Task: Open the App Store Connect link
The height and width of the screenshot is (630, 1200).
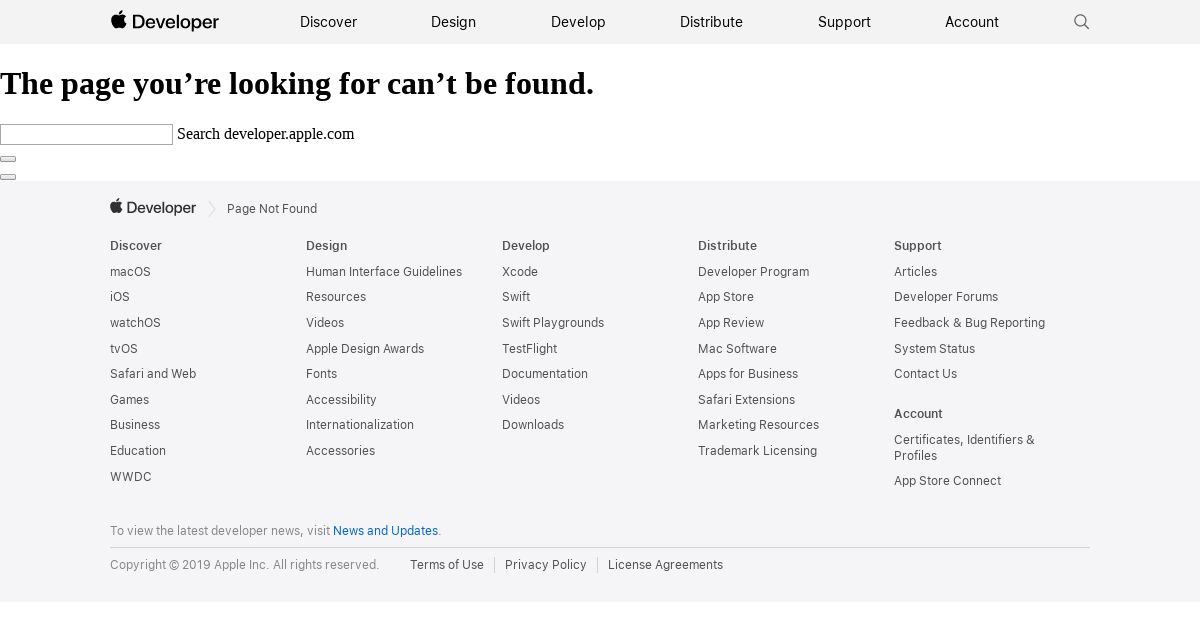Action: coord(947,481)
